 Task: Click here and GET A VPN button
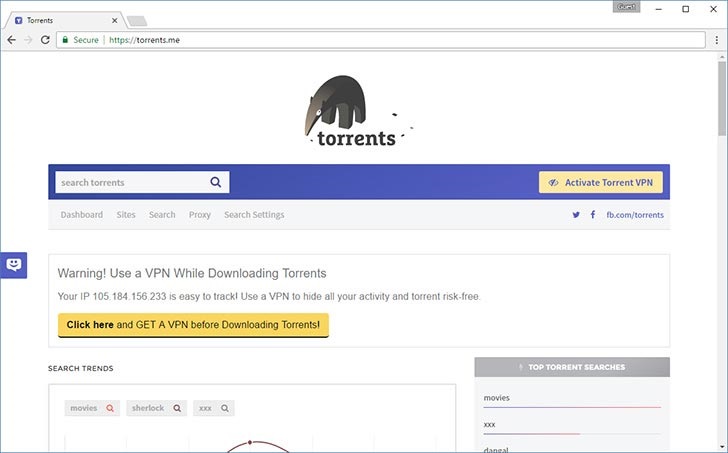click(x=193, y=325)
